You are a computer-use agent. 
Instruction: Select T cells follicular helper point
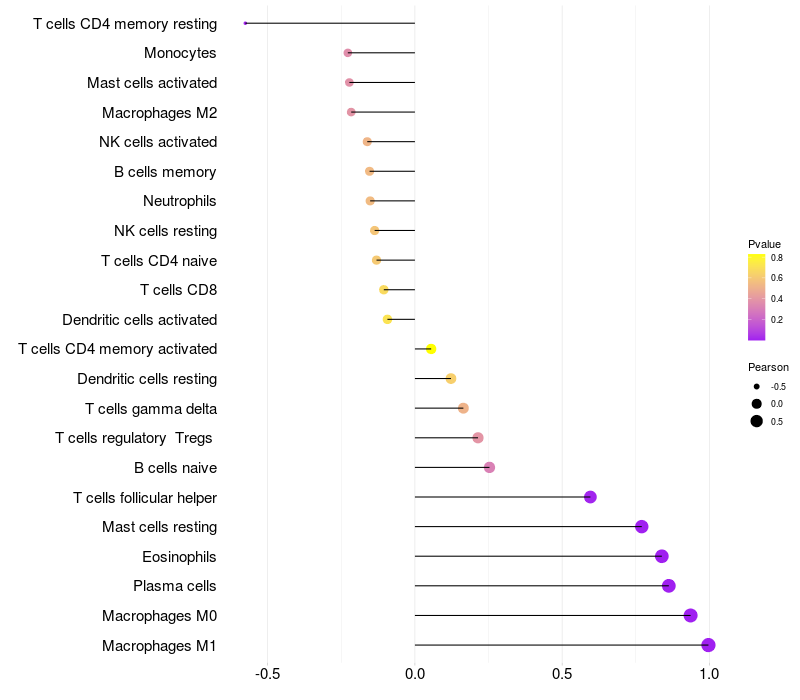coord(590,497)
